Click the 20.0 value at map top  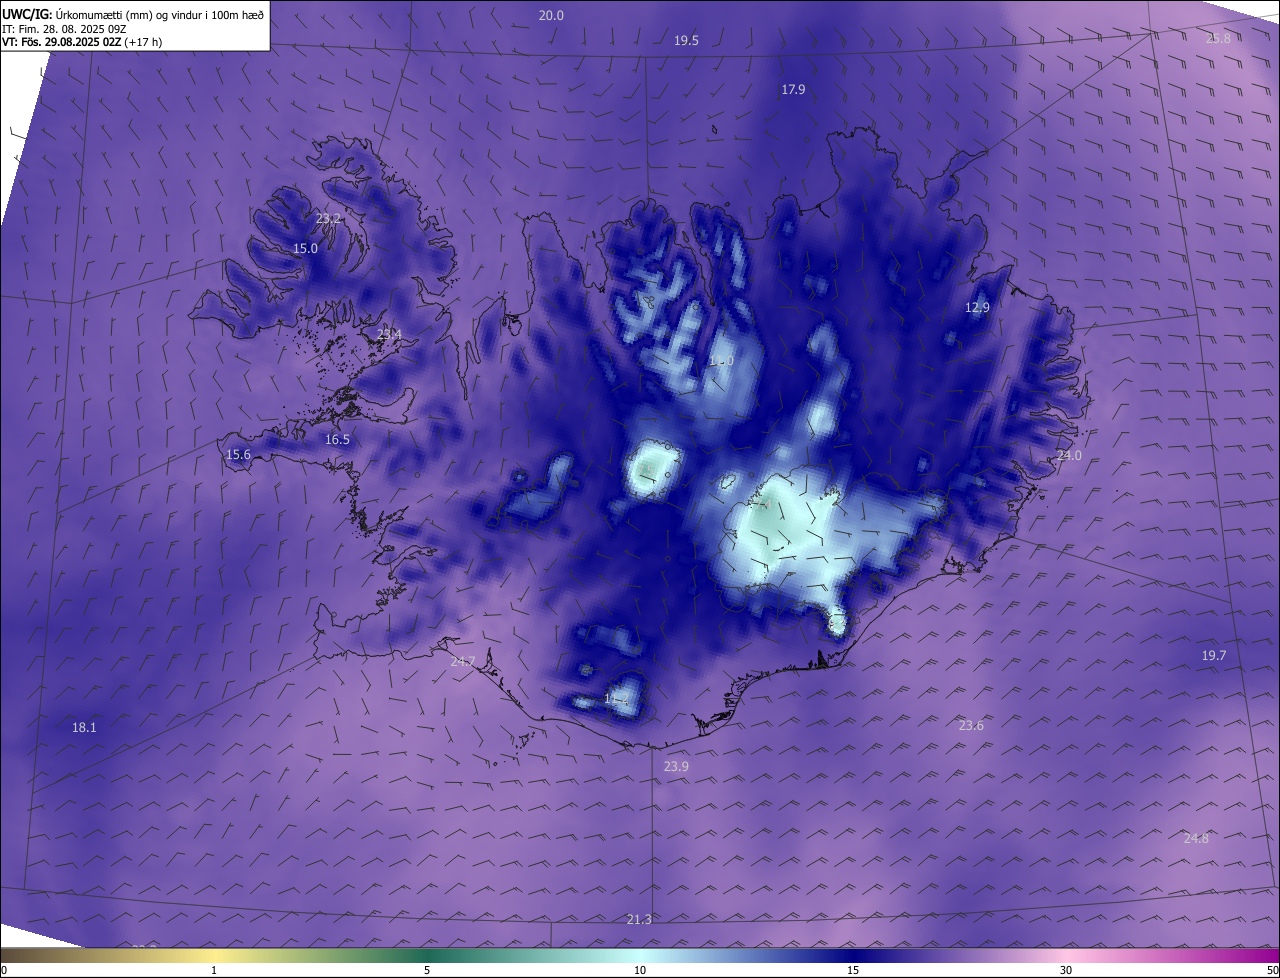pyautogui.click(x=551, y=15)
